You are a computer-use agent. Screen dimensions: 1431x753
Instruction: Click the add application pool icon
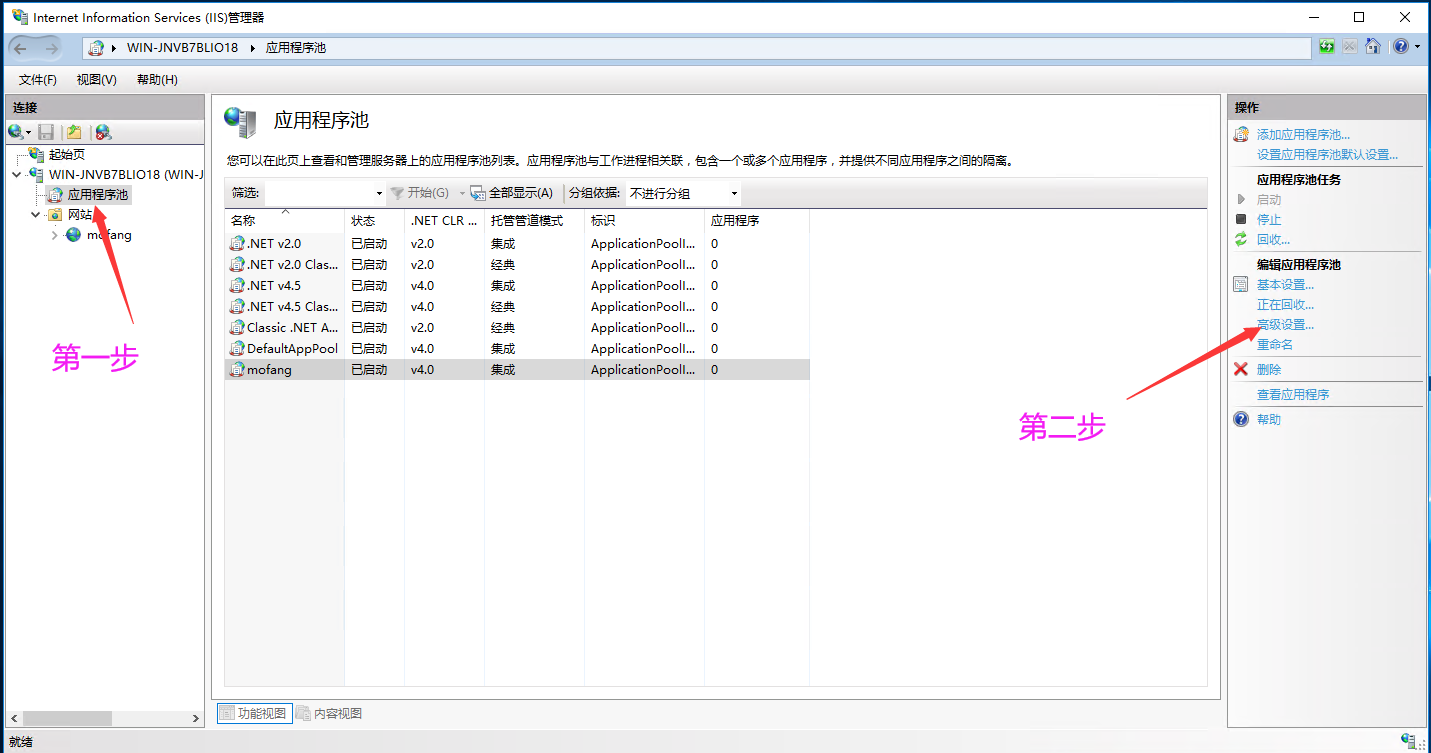point(1241,134)
